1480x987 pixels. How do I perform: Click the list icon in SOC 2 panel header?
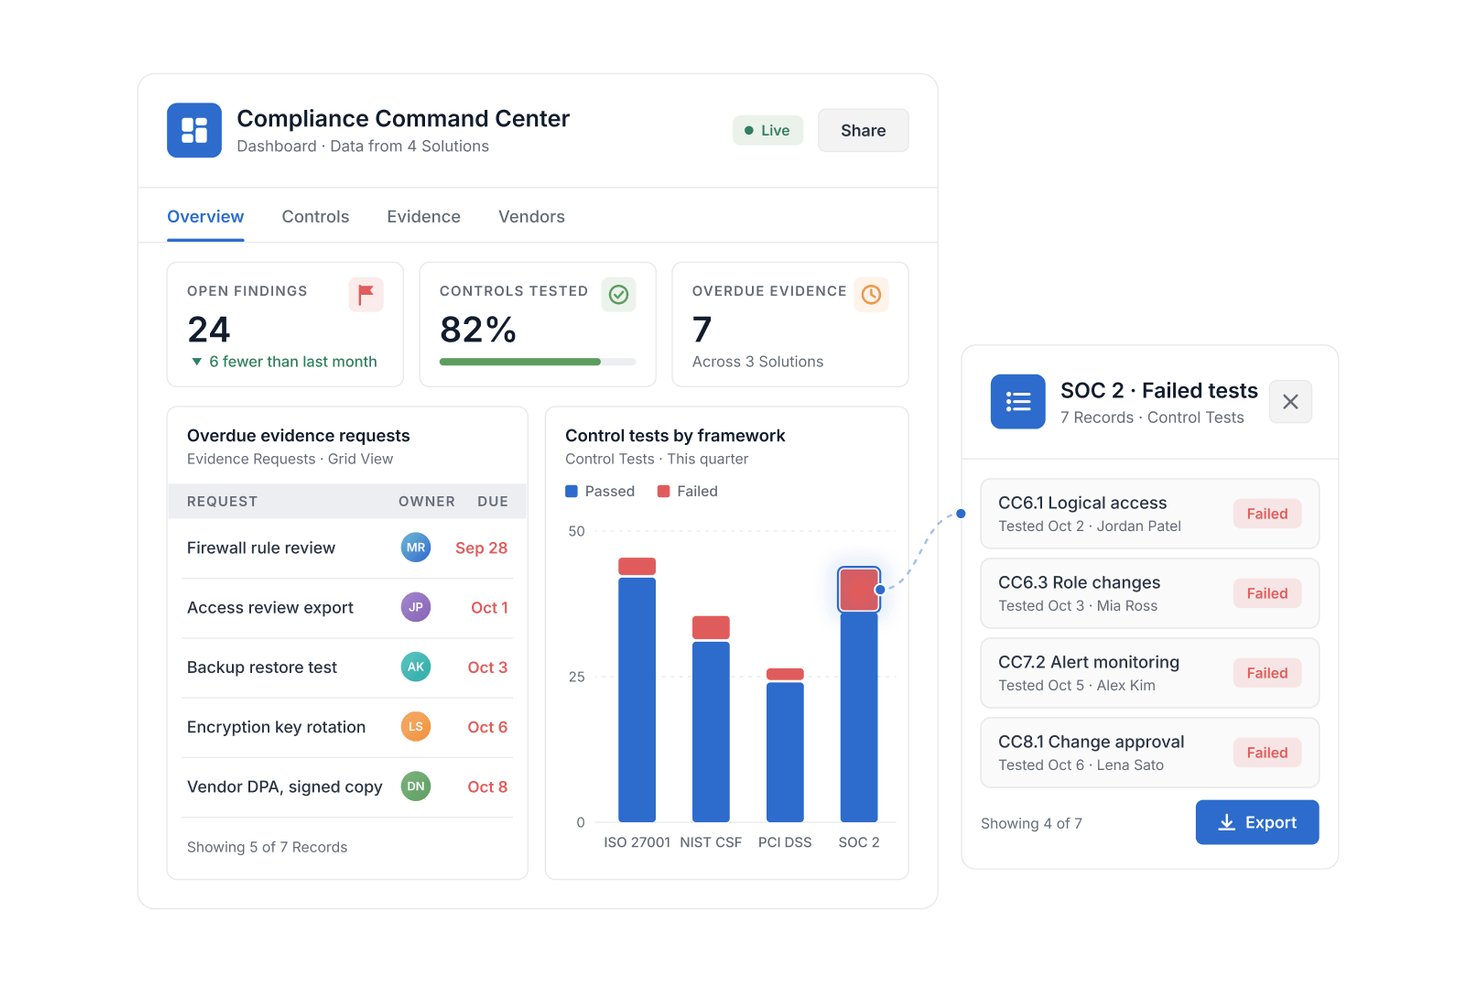[1018, 402]
